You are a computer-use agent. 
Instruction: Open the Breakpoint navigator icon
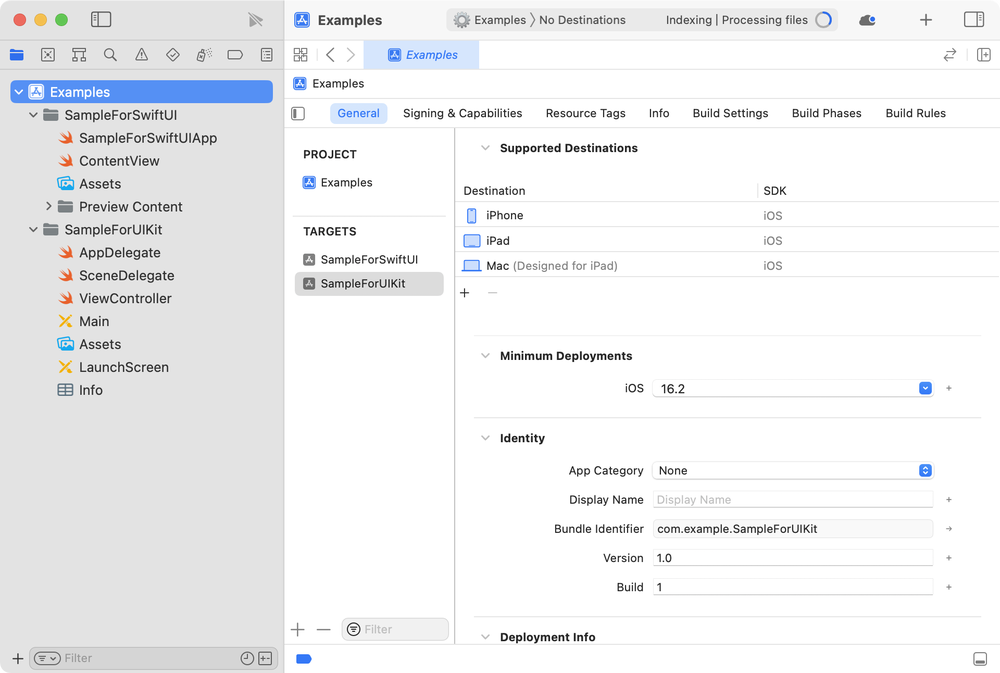point(235,55)
